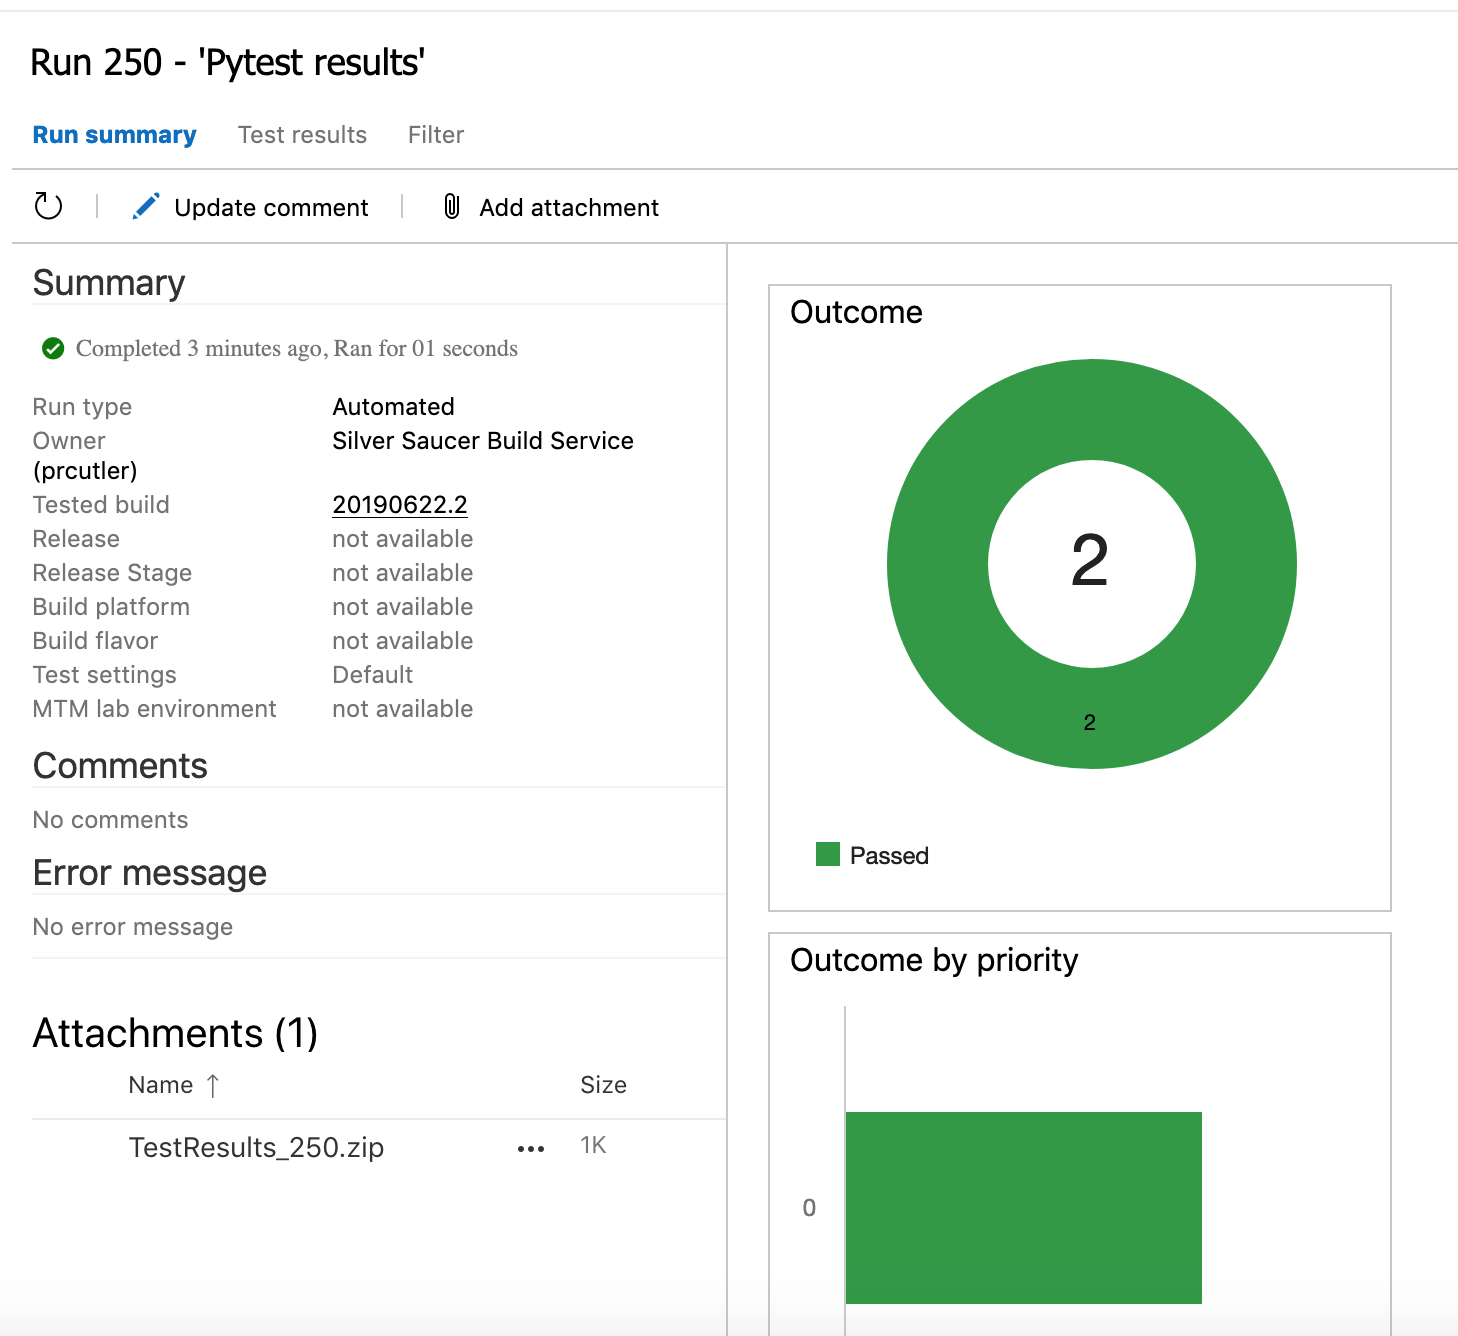
Task: Click the Passed color swatch
Action: click(828, 855)
